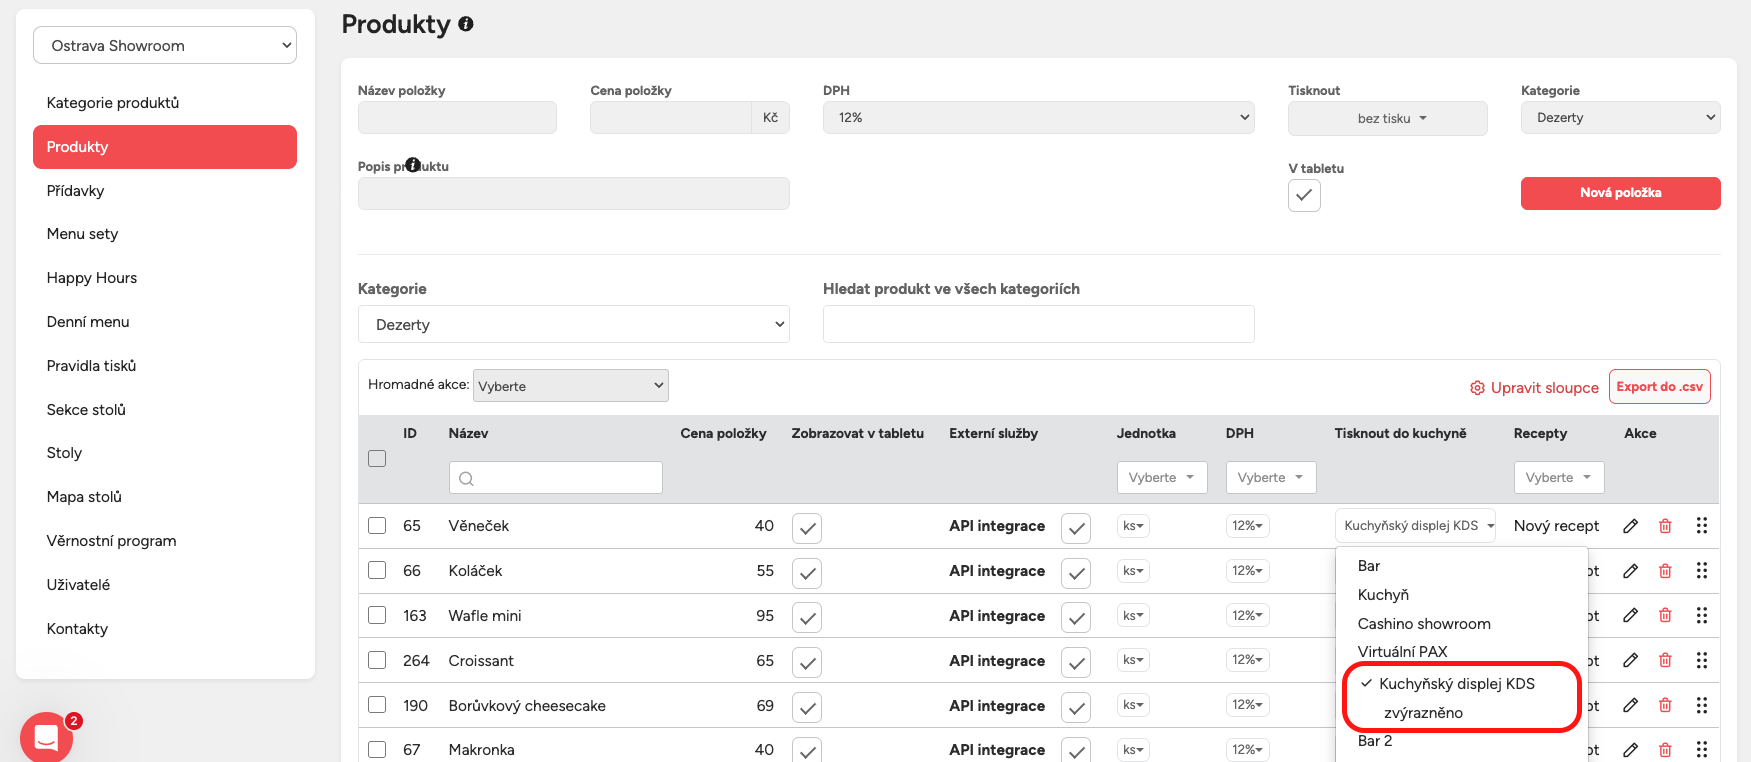The image size is (1751, 762).
Task: Select Cashino showroom from the print menu
Action: (1423, 624)
